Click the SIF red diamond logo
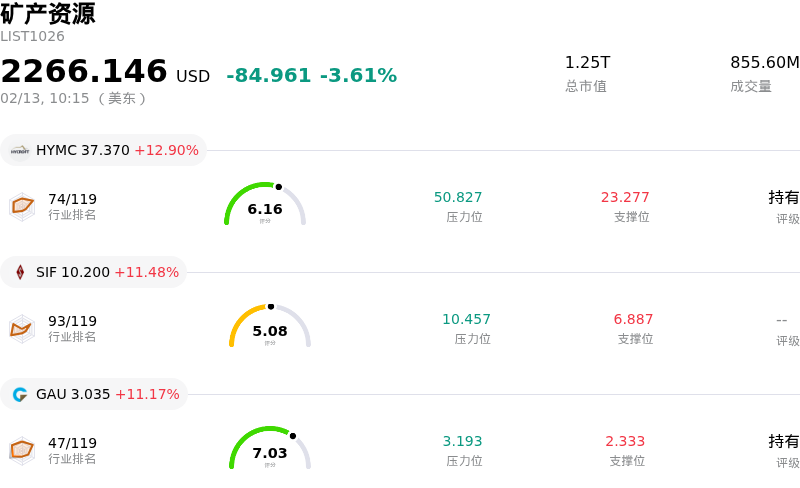Image resolution: width=800 pixels, height=488 pixels. coord(20,272)
